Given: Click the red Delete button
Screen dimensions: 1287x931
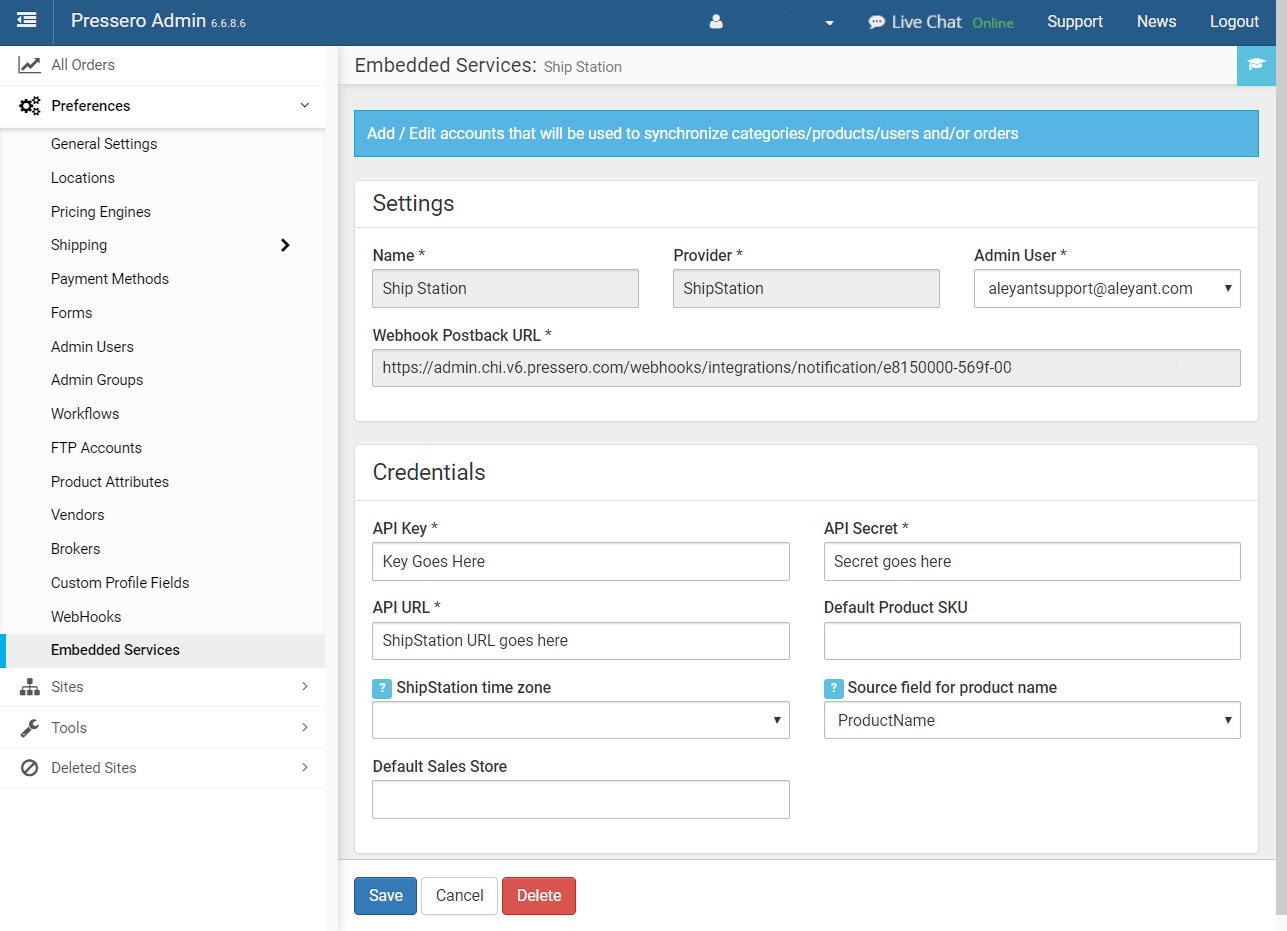Looking at the screenshot, I should [539, 896].
